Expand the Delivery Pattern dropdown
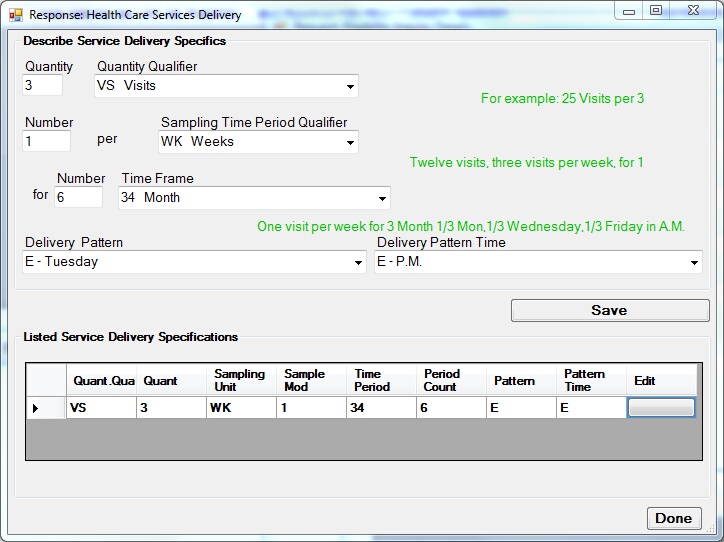The height and width of the screenshot is (542, 724). point(358,263)
